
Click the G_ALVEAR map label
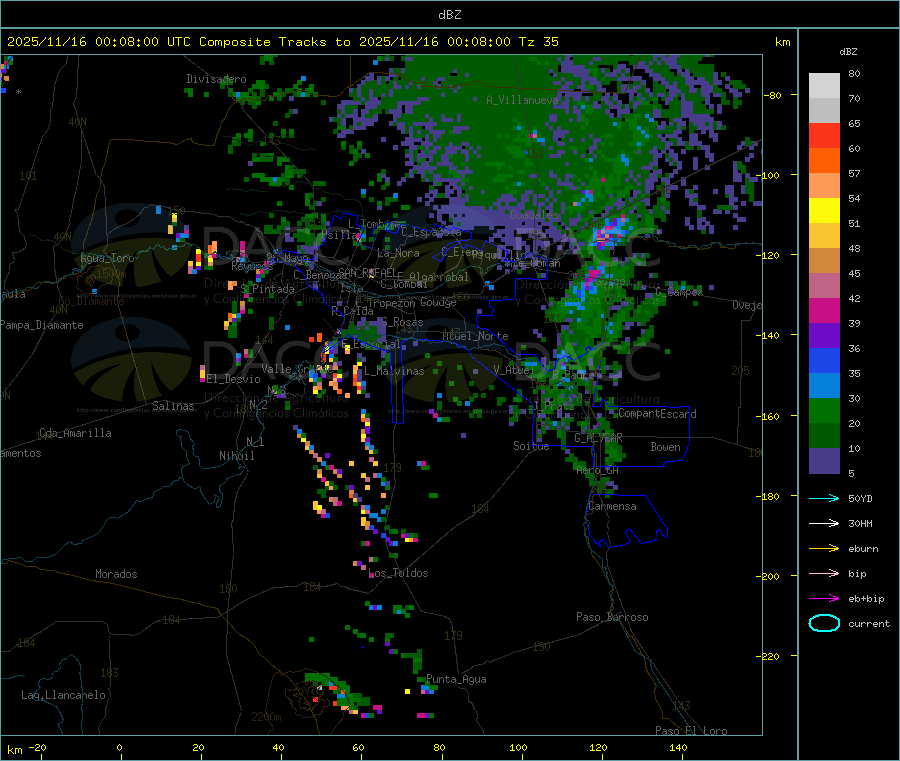click(598, 438)
